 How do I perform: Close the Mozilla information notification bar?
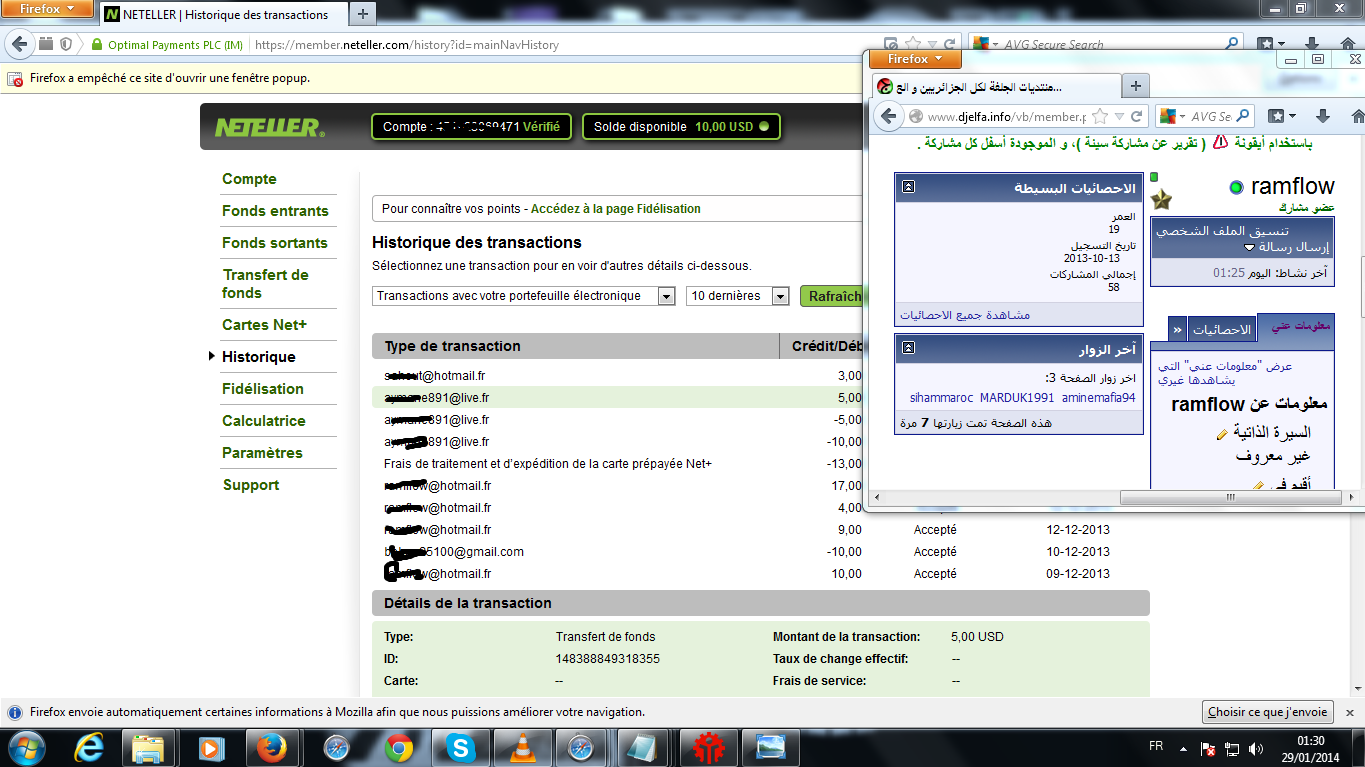click(1349, 712)
